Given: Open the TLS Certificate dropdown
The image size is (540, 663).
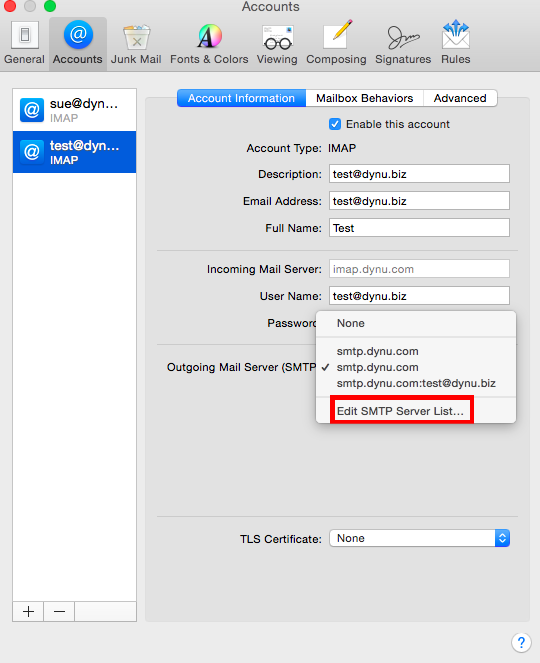Looking at the screenshot, I should point(419,538).
